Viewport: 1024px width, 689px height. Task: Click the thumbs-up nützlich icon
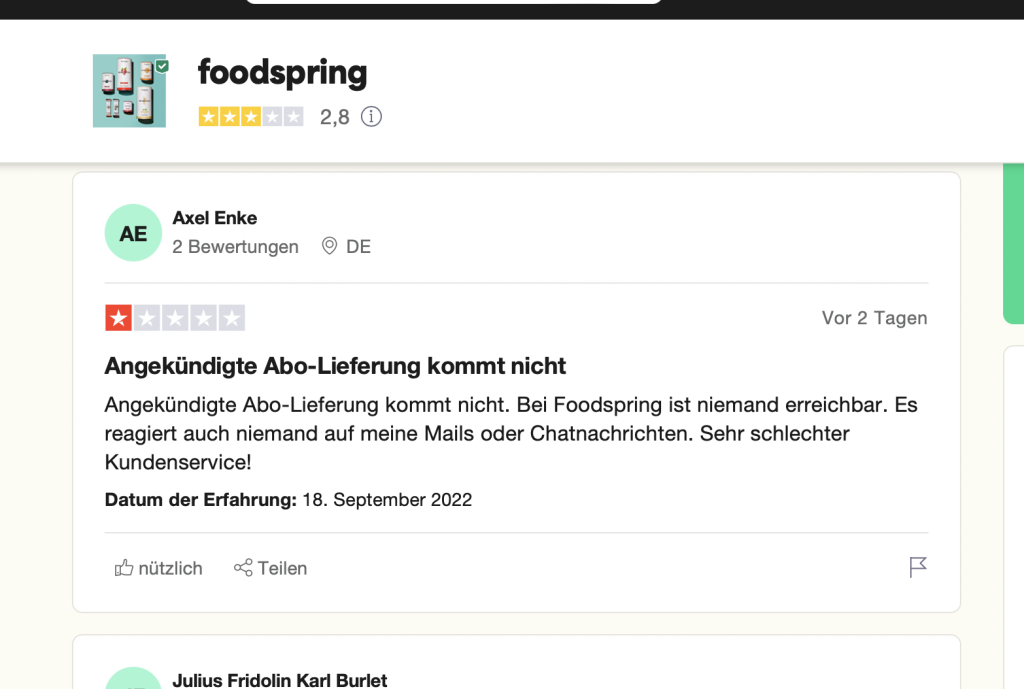pyautogui.click(x=123, y=568)
